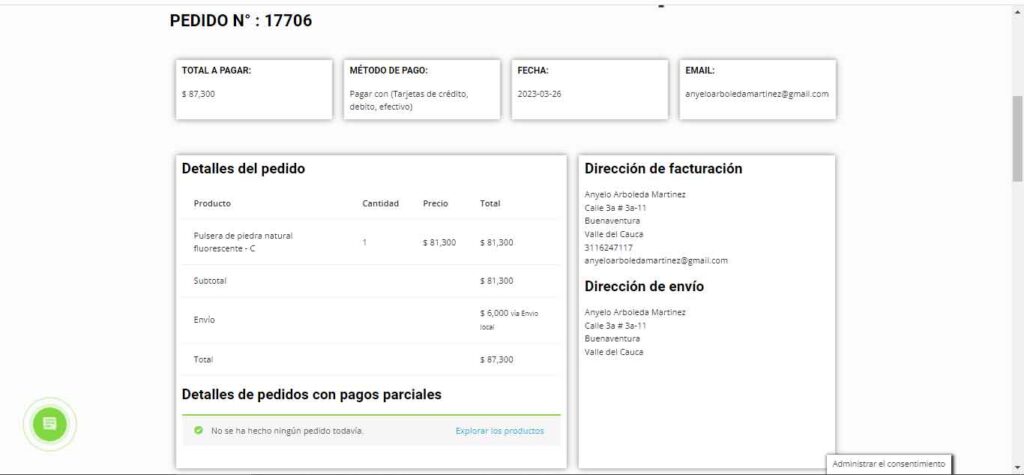Viewport: 1024px width, 475px height.
Task: Open the Explorar los productos link
Action: [499, 431]
